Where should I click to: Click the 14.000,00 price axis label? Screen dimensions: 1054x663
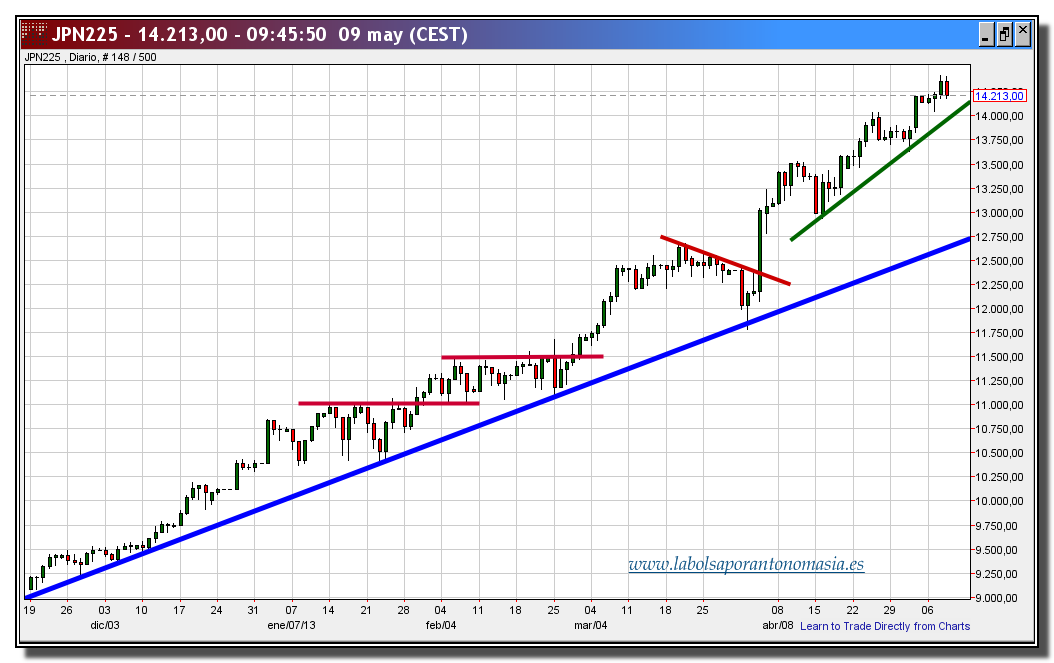[x=999, y=116]
